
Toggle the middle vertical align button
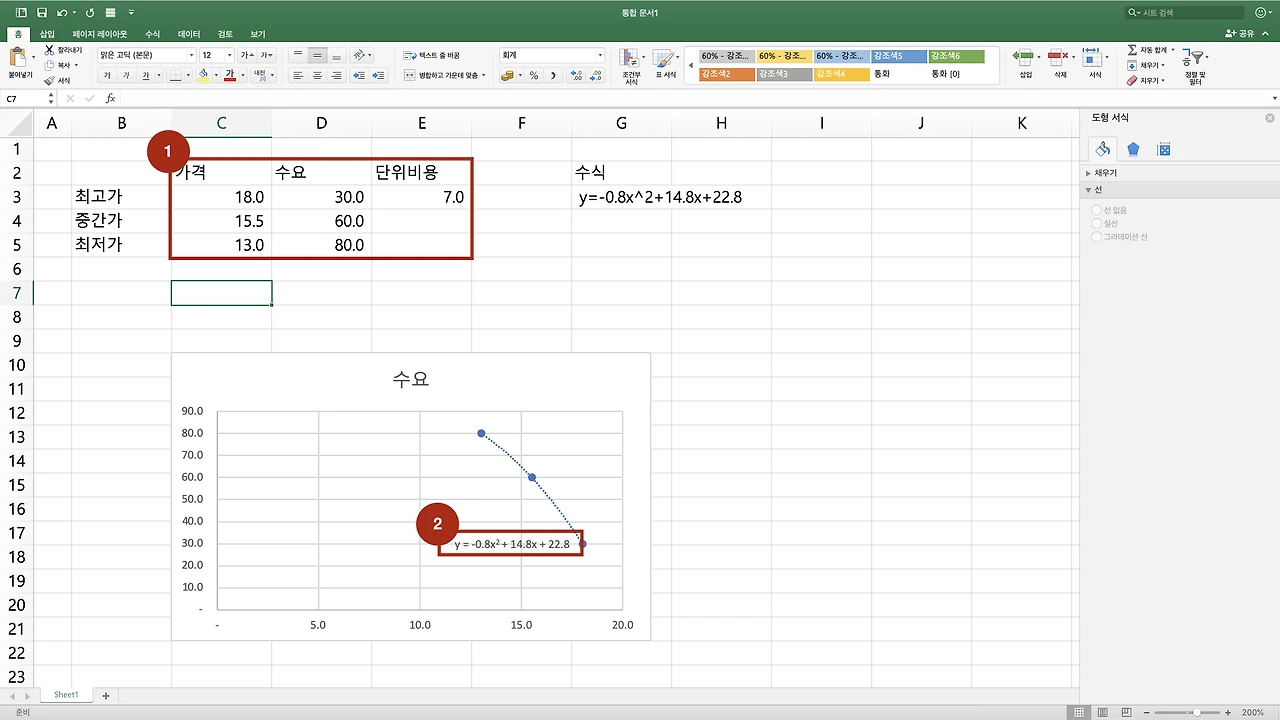317,55
